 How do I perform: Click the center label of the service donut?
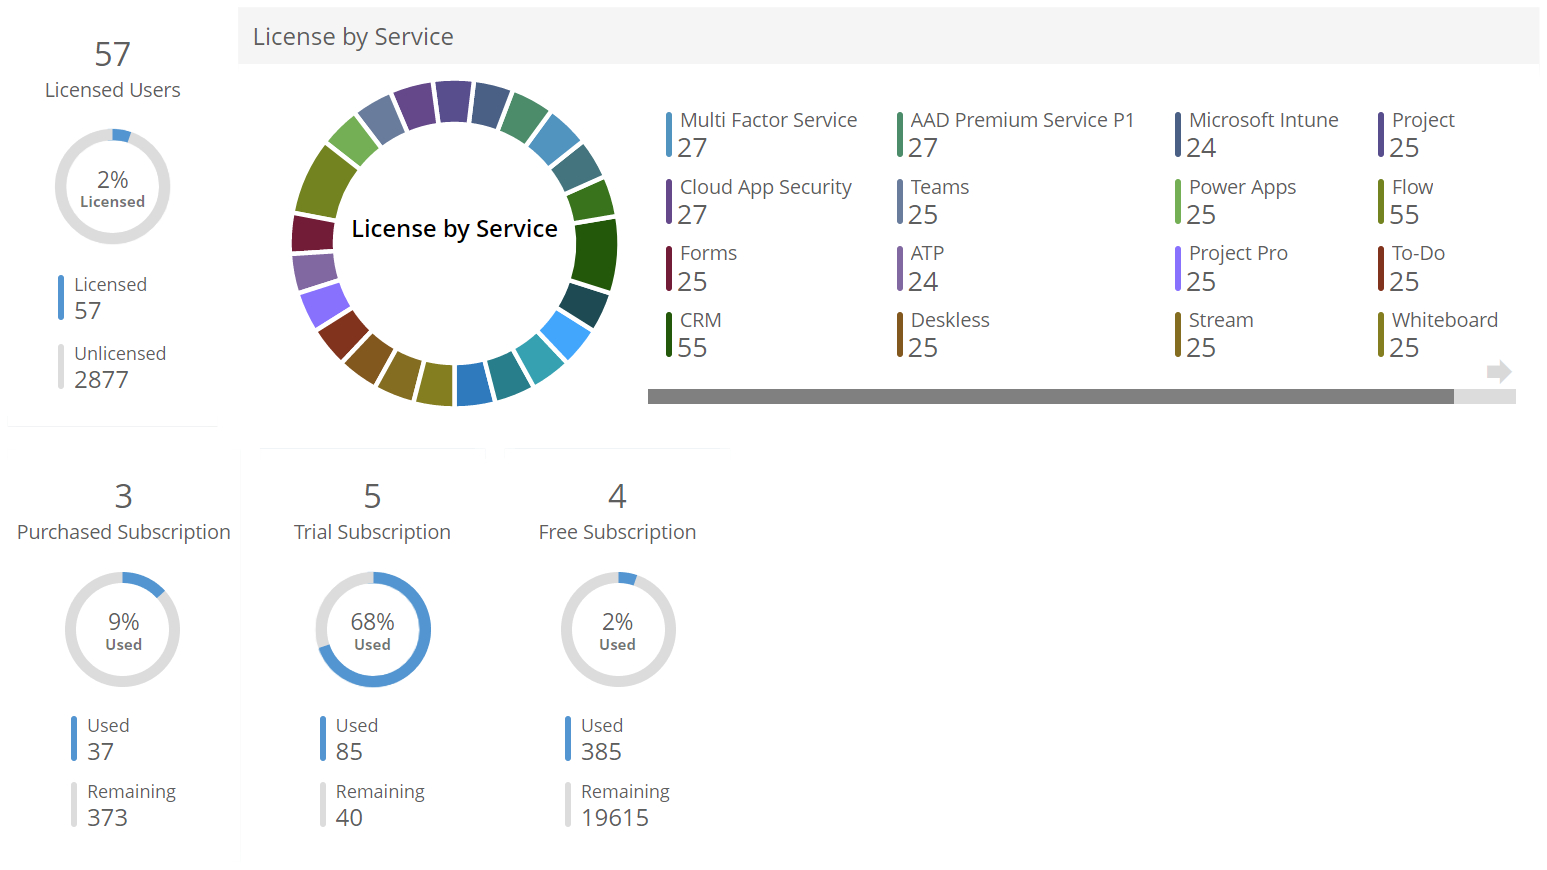(x=454, y=229)
